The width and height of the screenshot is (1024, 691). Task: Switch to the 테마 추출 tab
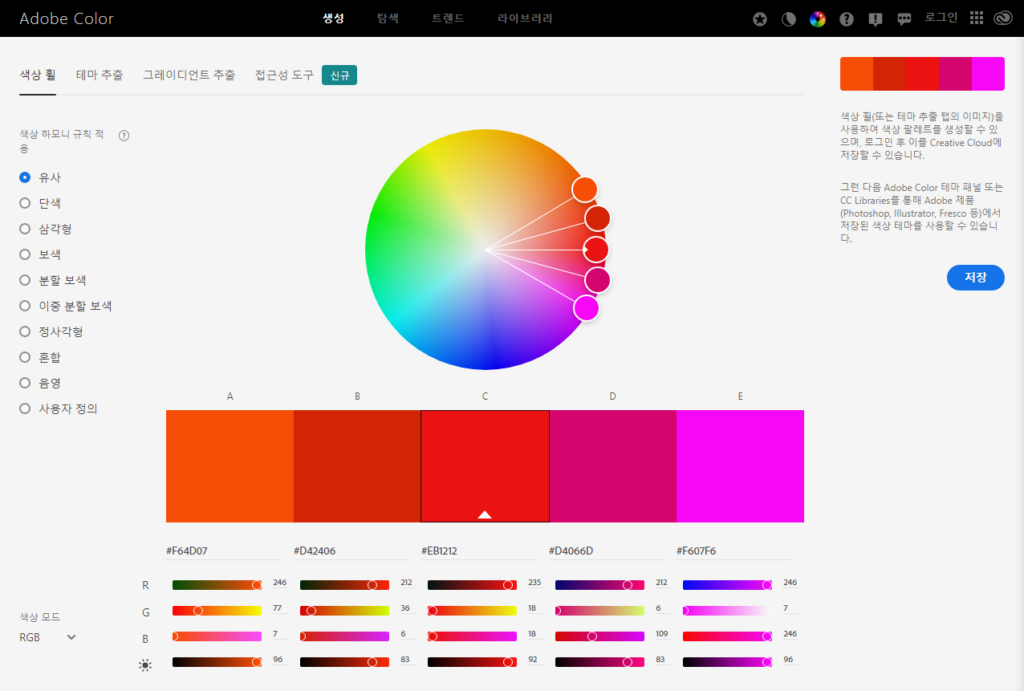click(x=99, y=75)
